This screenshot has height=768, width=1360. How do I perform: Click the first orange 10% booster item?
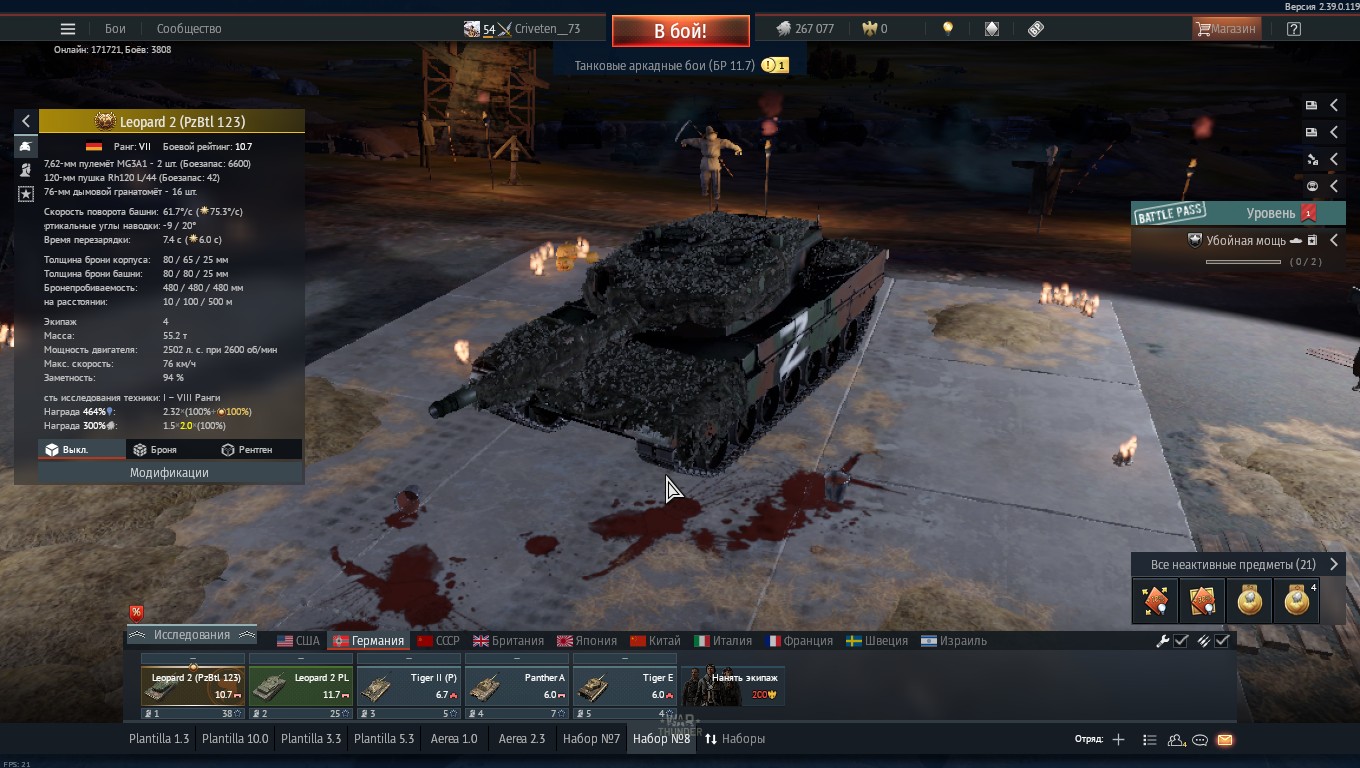pos(1155,601)
